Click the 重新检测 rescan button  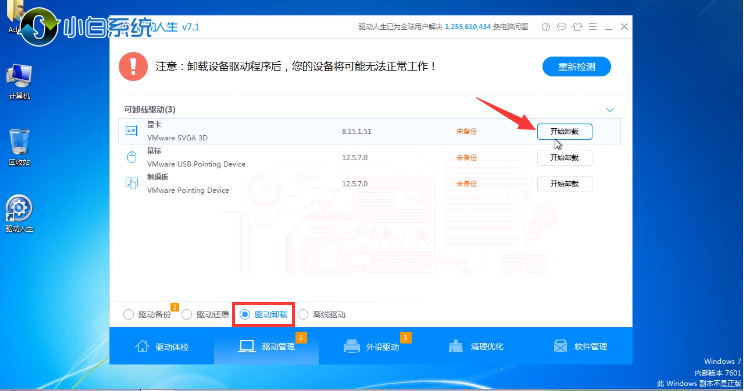pyautogui.click(x=577, y=67)
